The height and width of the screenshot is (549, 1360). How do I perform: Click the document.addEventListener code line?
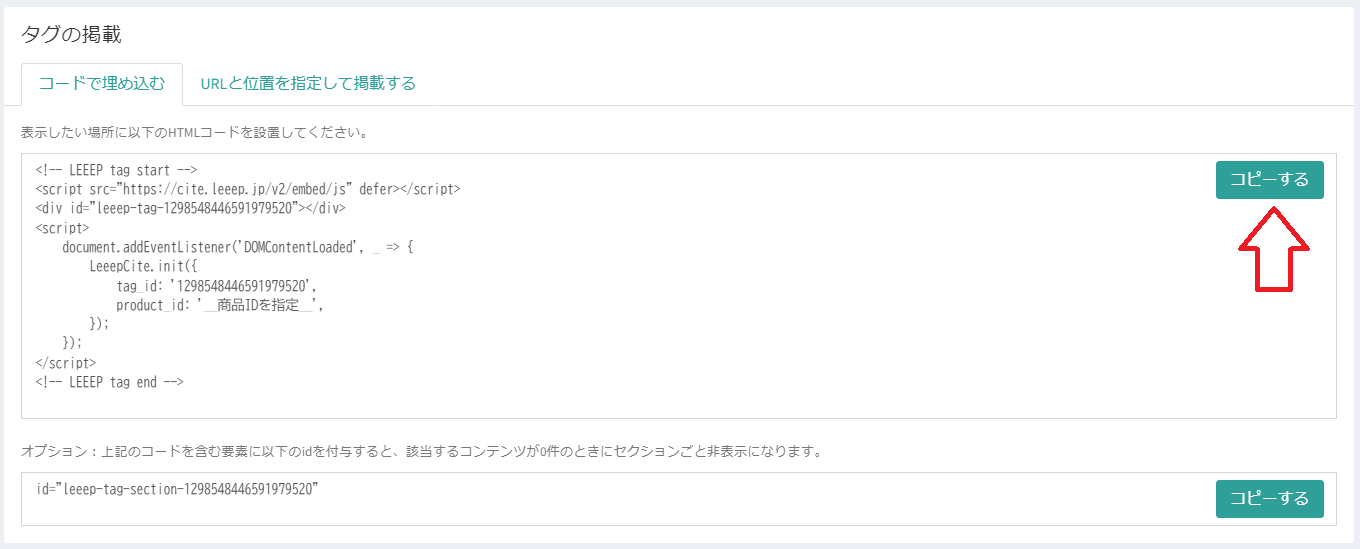(x=237, y=247)
